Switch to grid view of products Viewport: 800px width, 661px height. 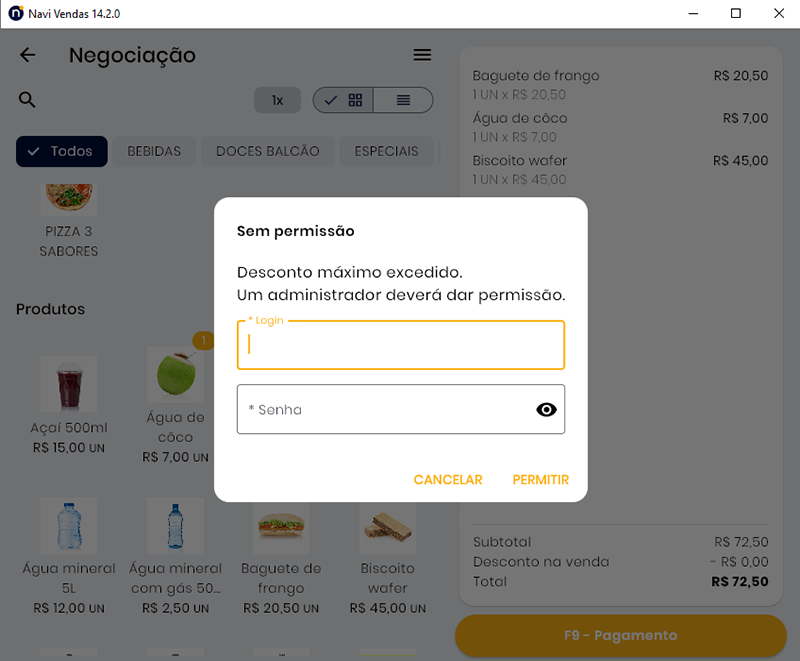click(x=344, y=100)
